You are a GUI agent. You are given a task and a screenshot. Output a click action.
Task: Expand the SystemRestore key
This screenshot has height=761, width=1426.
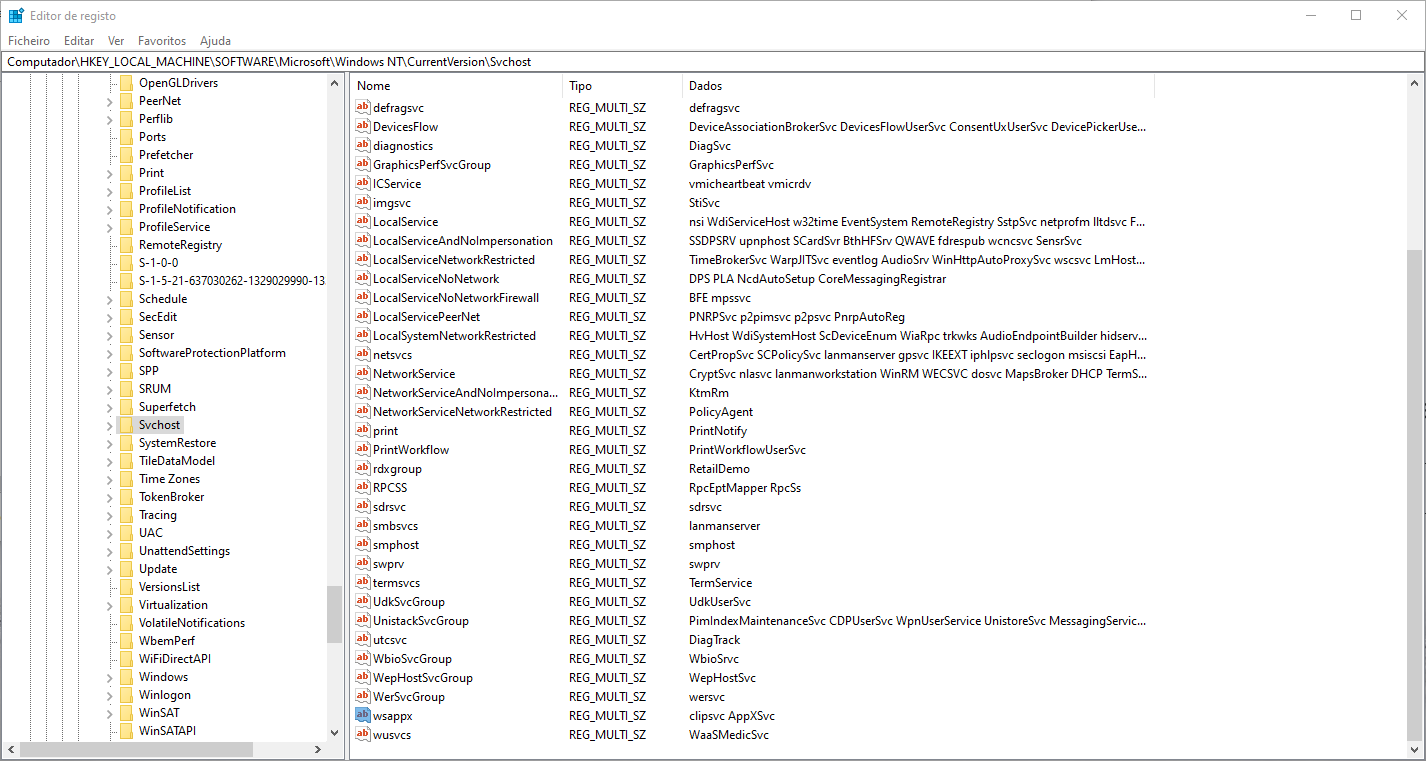(x=109, y=443)
